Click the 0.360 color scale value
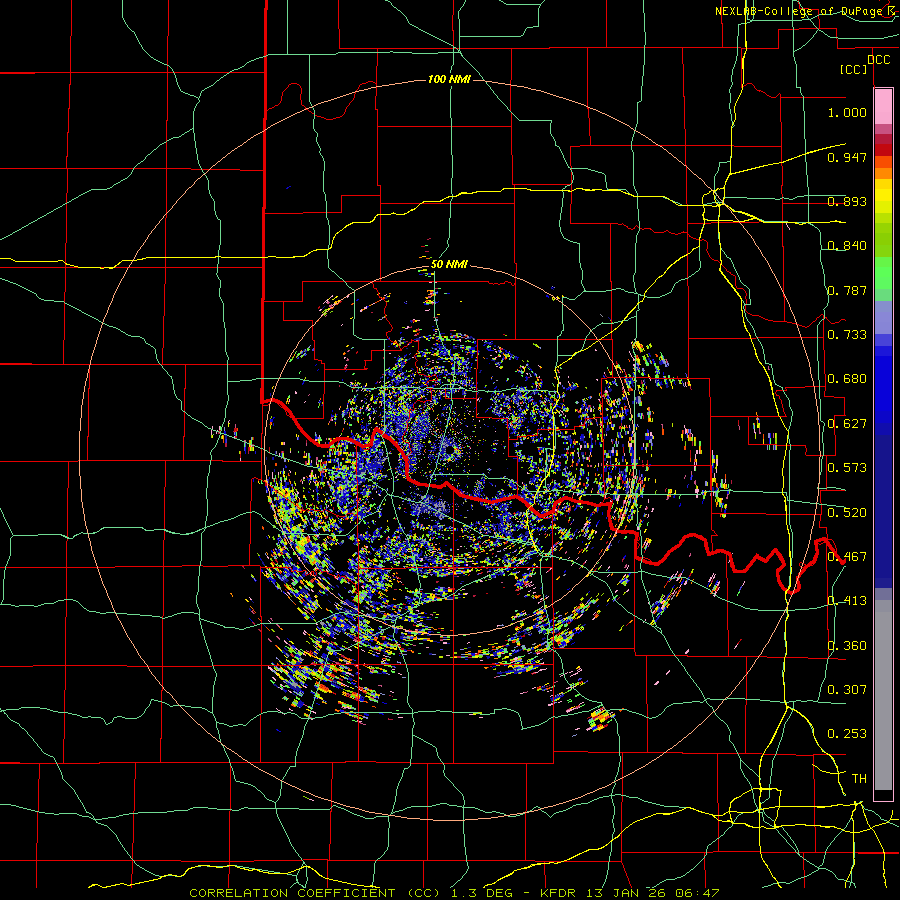The image size is (900, 900). coord(847,646)
